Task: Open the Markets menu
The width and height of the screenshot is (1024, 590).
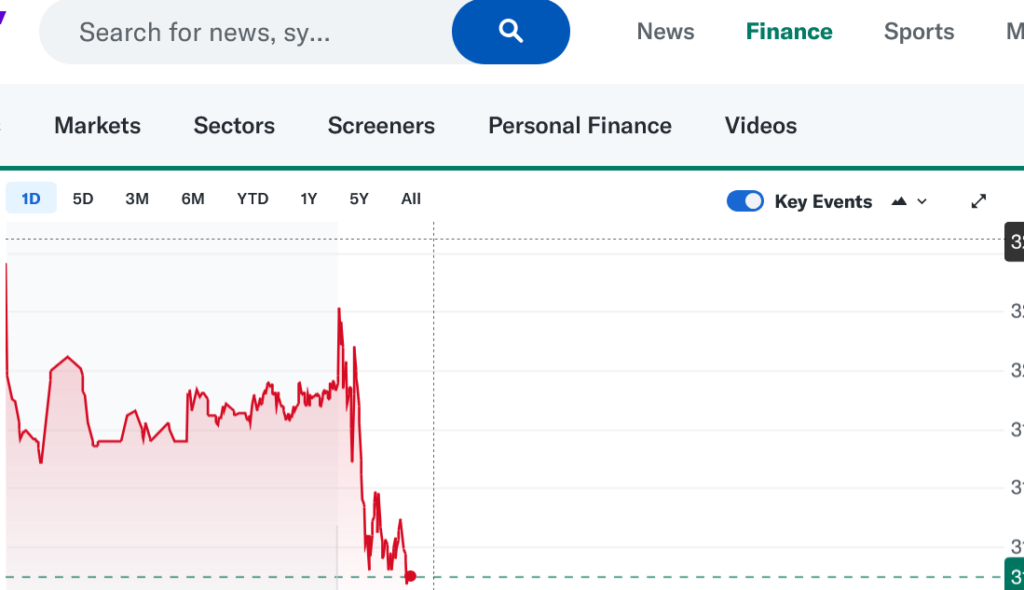Action: click(x=97, y=126)
